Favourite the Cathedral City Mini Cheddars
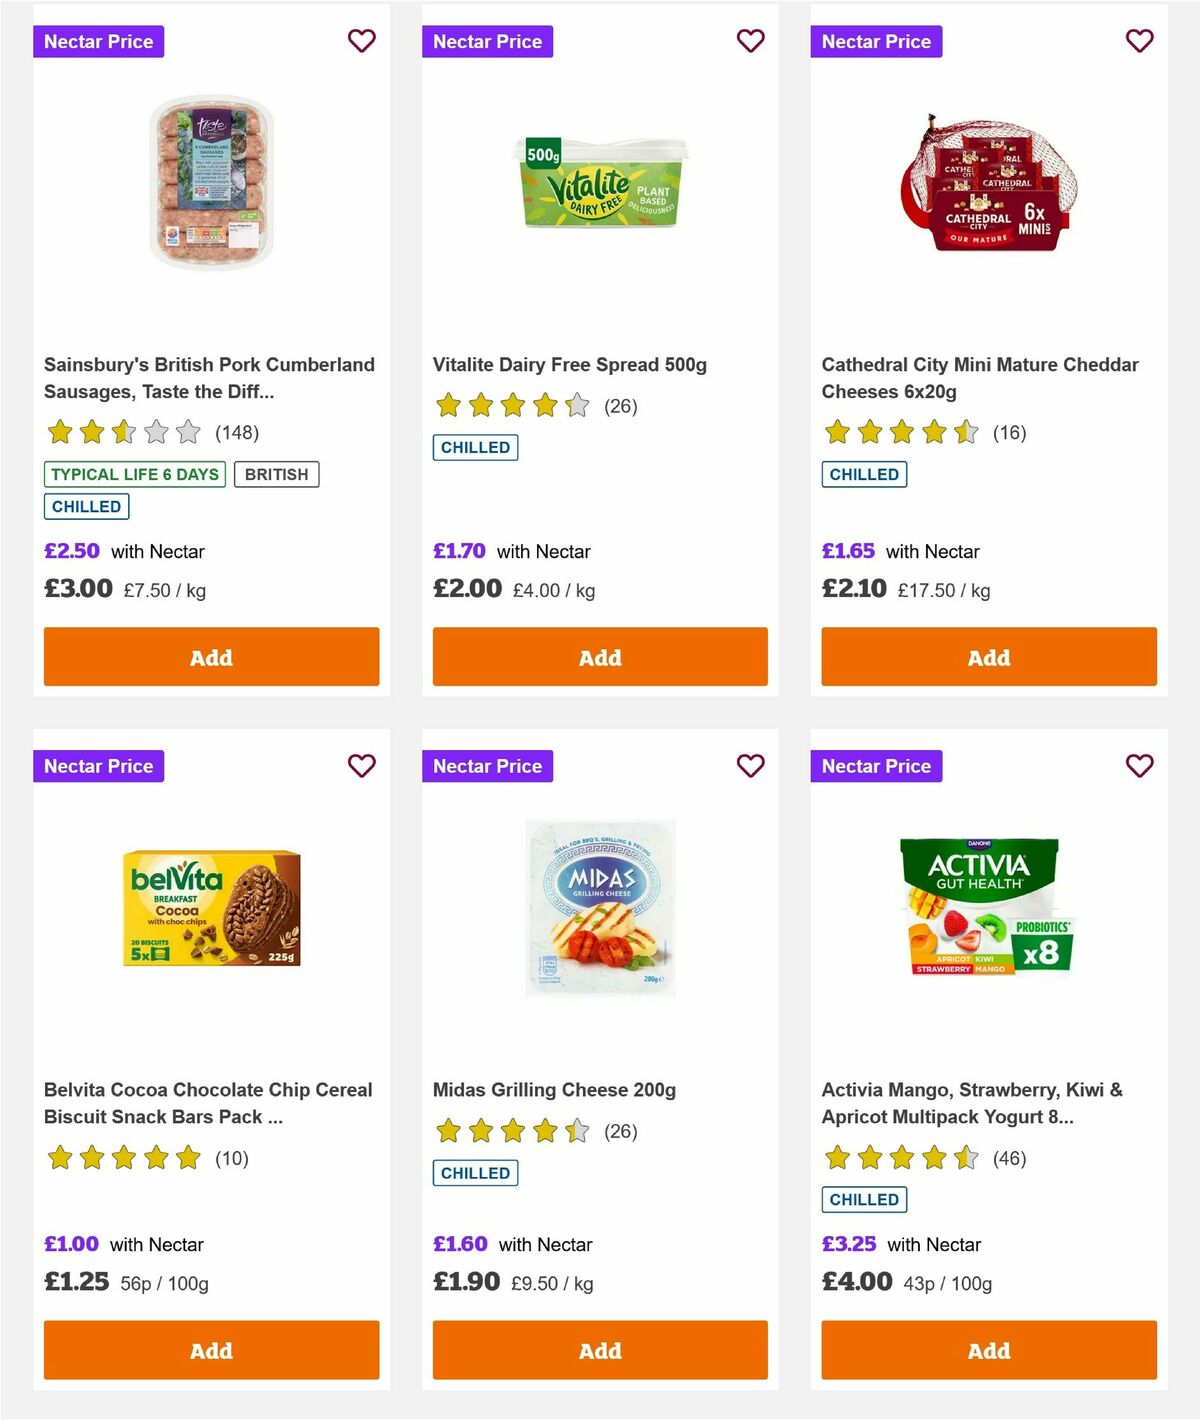Screen dimensions: 1200x1421 click(1139, 41)
